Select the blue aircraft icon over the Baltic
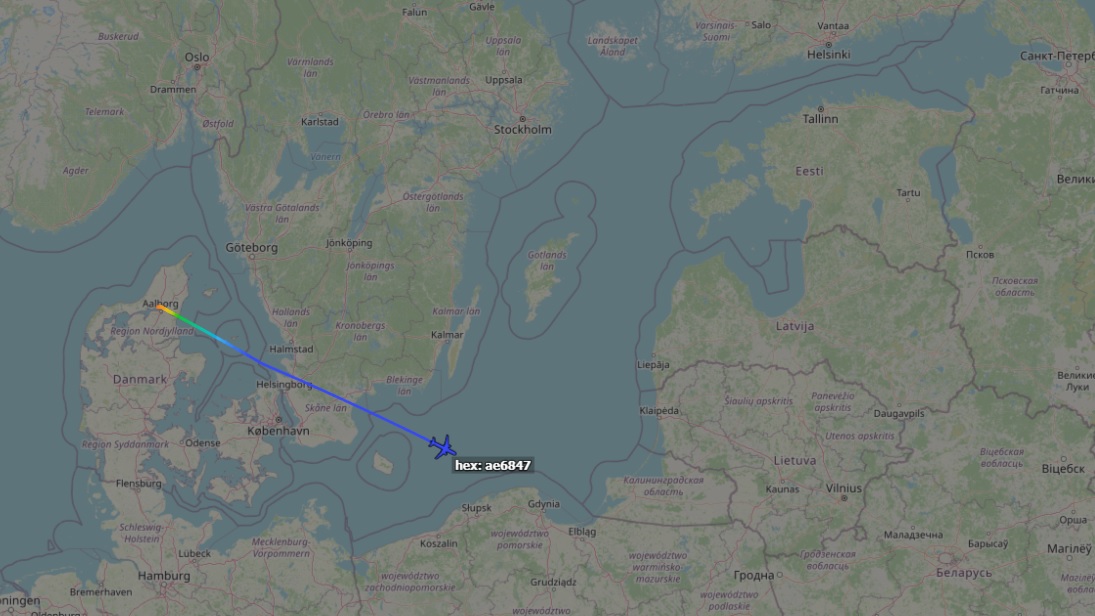 (443, 446)
